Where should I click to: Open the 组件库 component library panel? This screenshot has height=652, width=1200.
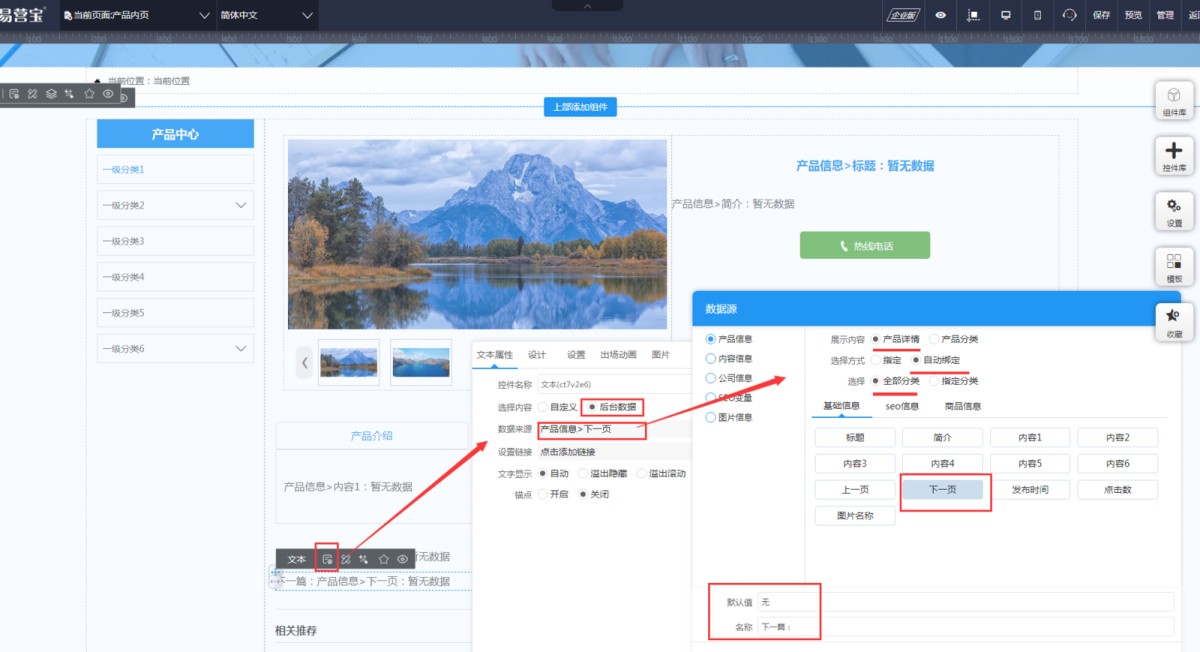click(1174, 101)
